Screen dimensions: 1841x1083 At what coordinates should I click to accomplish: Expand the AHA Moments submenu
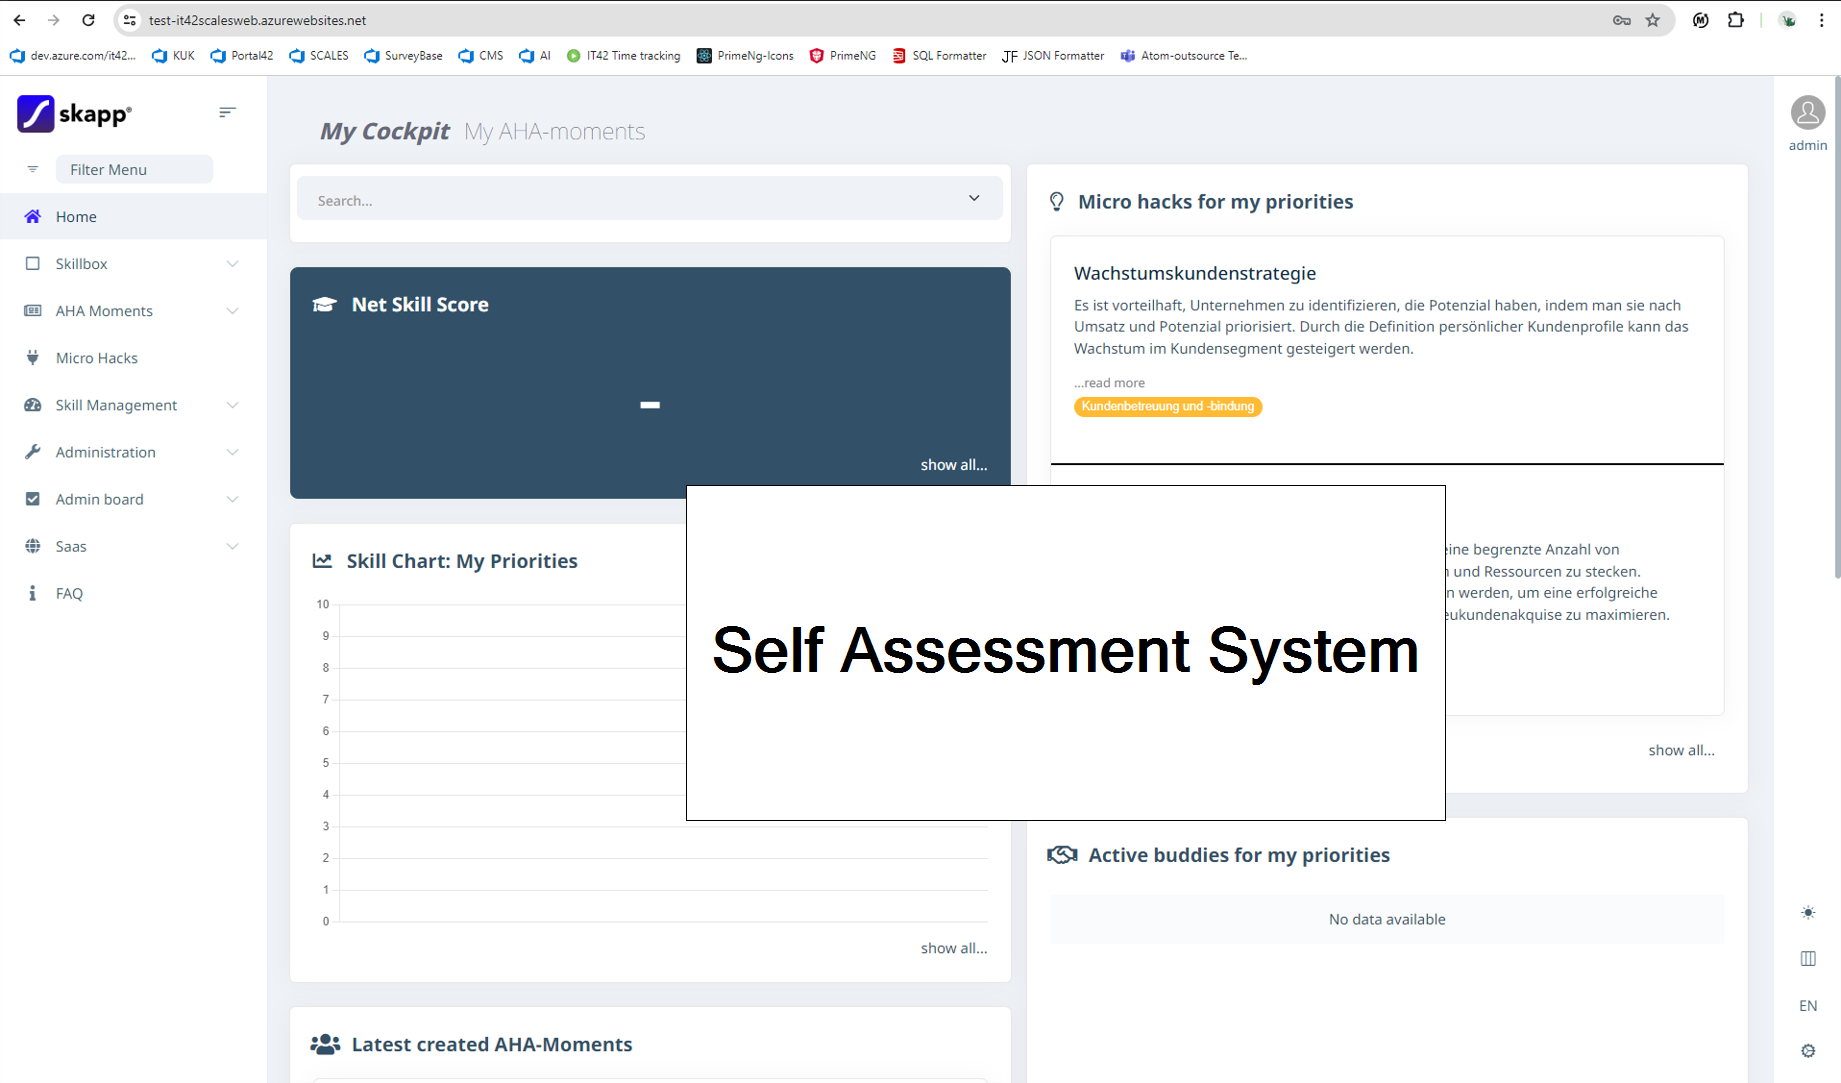[232, 311]
